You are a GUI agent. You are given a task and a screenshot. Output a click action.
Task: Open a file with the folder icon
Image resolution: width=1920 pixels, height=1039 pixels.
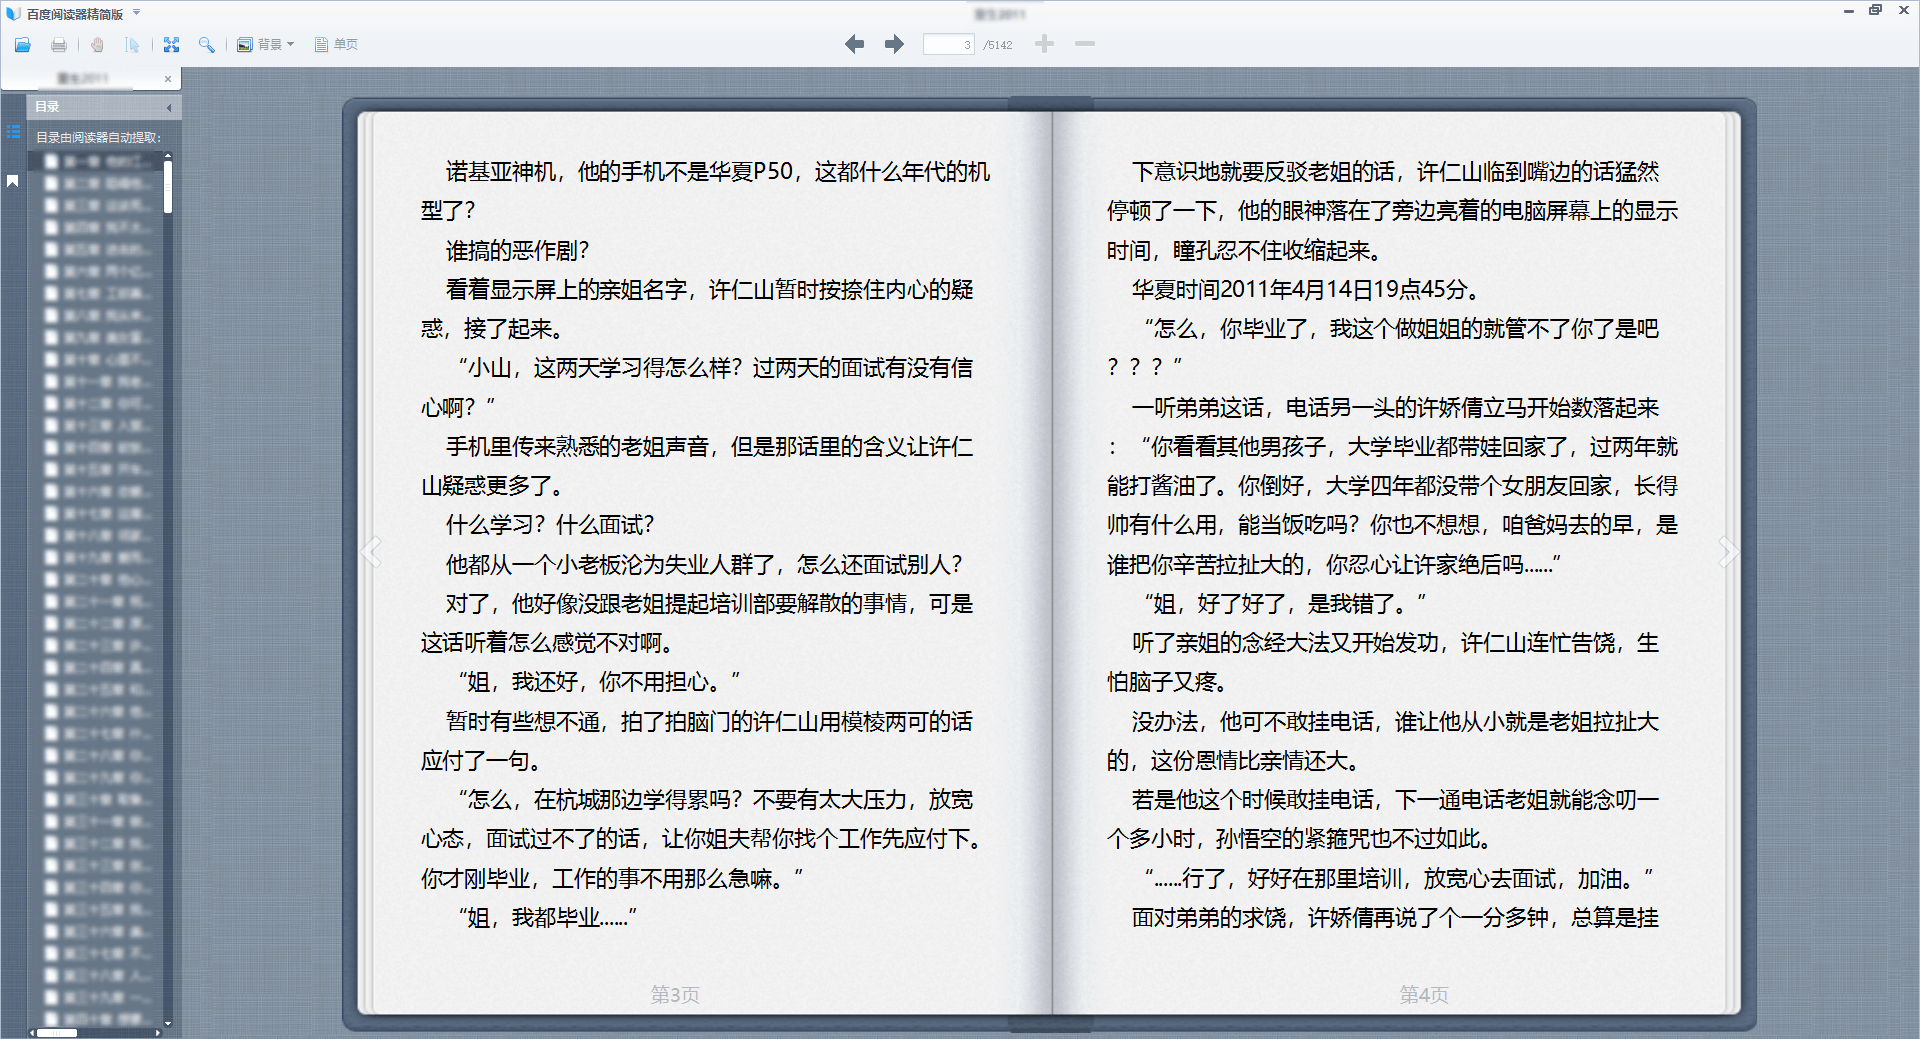point(22,45)
